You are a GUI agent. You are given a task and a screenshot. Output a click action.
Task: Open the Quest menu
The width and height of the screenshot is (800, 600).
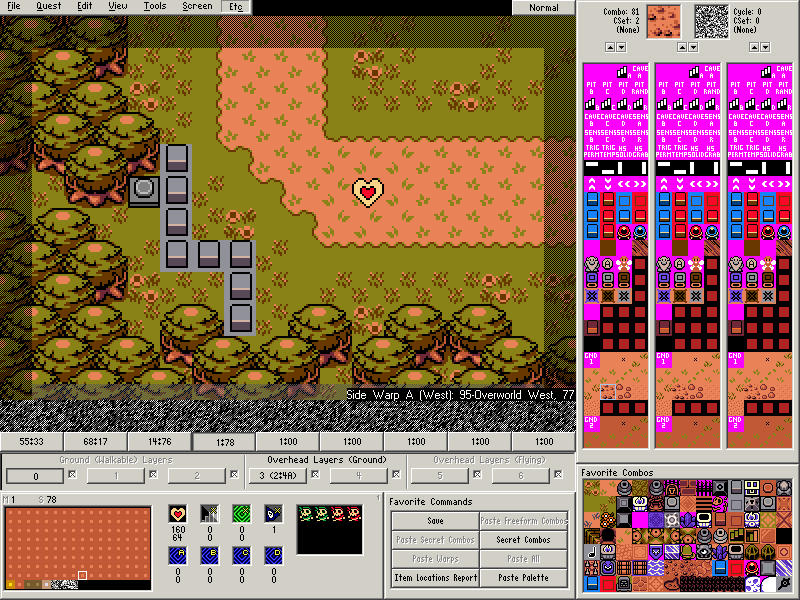pyautogui.click(x=48, y=6)
